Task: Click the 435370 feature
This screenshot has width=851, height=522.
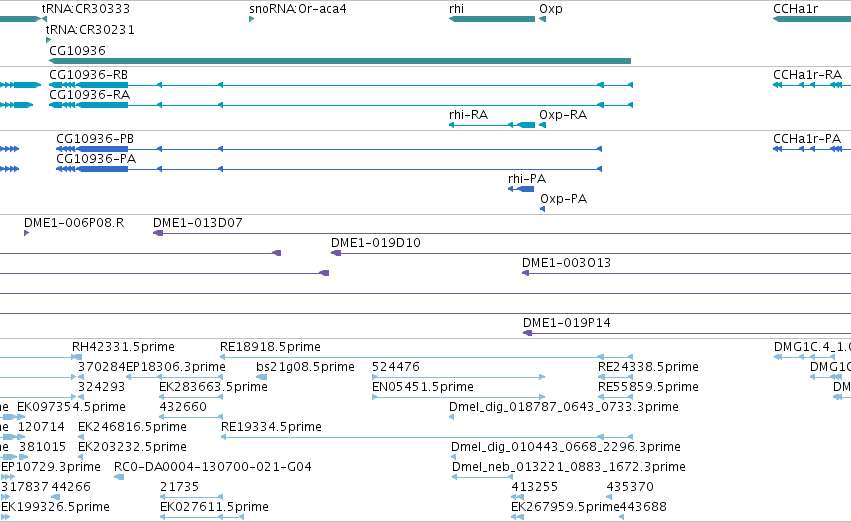Action: (x=609, y=497)
